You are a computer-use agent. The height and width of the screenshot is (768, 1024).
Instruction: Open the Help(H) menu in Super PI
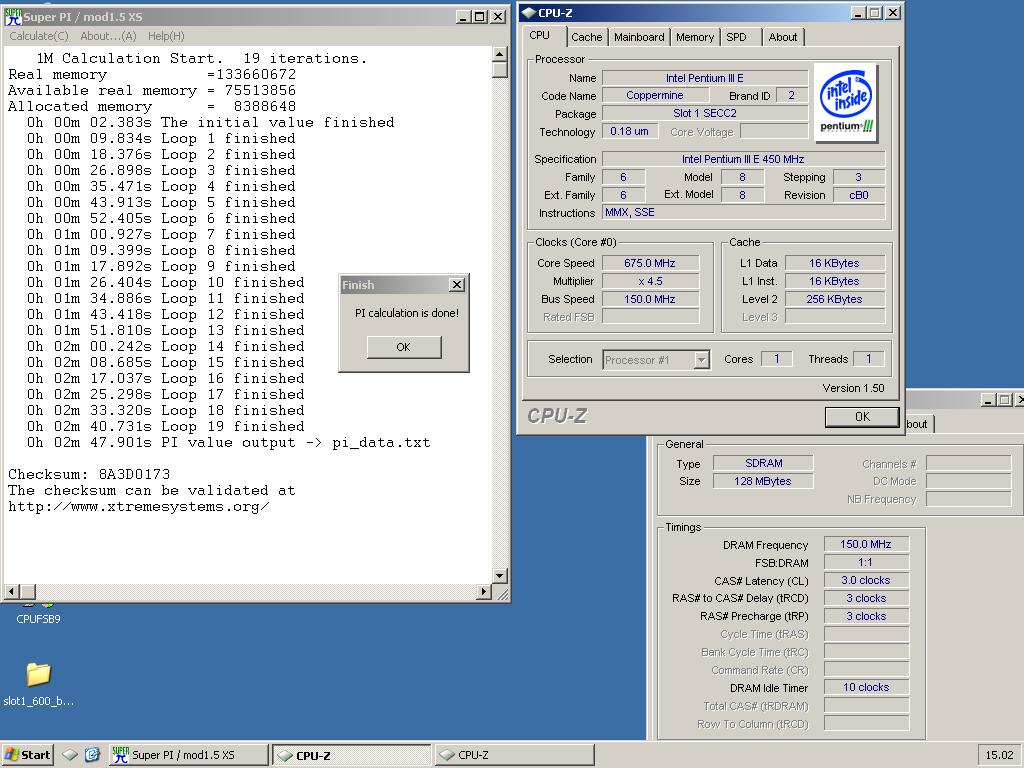166,36
